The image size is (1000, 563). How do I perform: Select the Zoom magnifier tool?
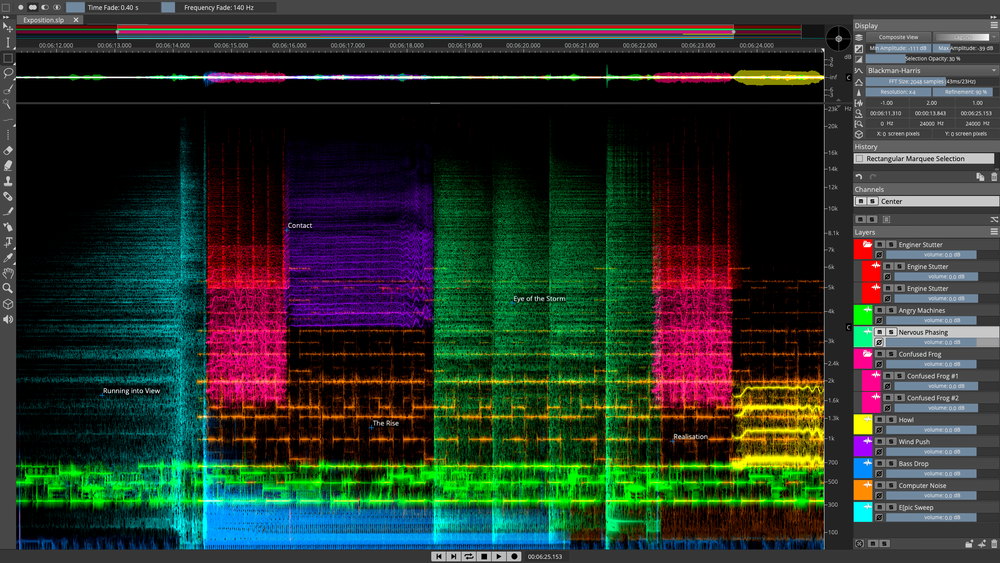(x=8, y=287)
